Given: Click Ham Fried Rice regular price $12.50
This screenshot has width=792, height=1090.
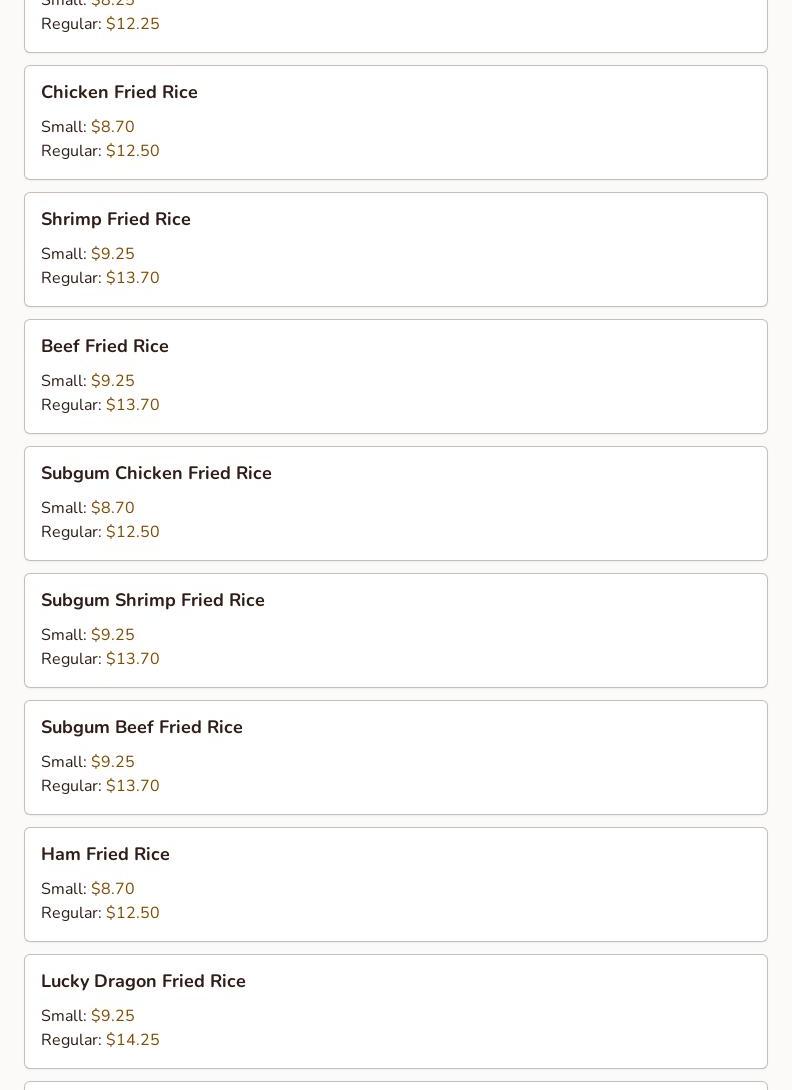Looking at the screenshot, I should click(132, 913).
